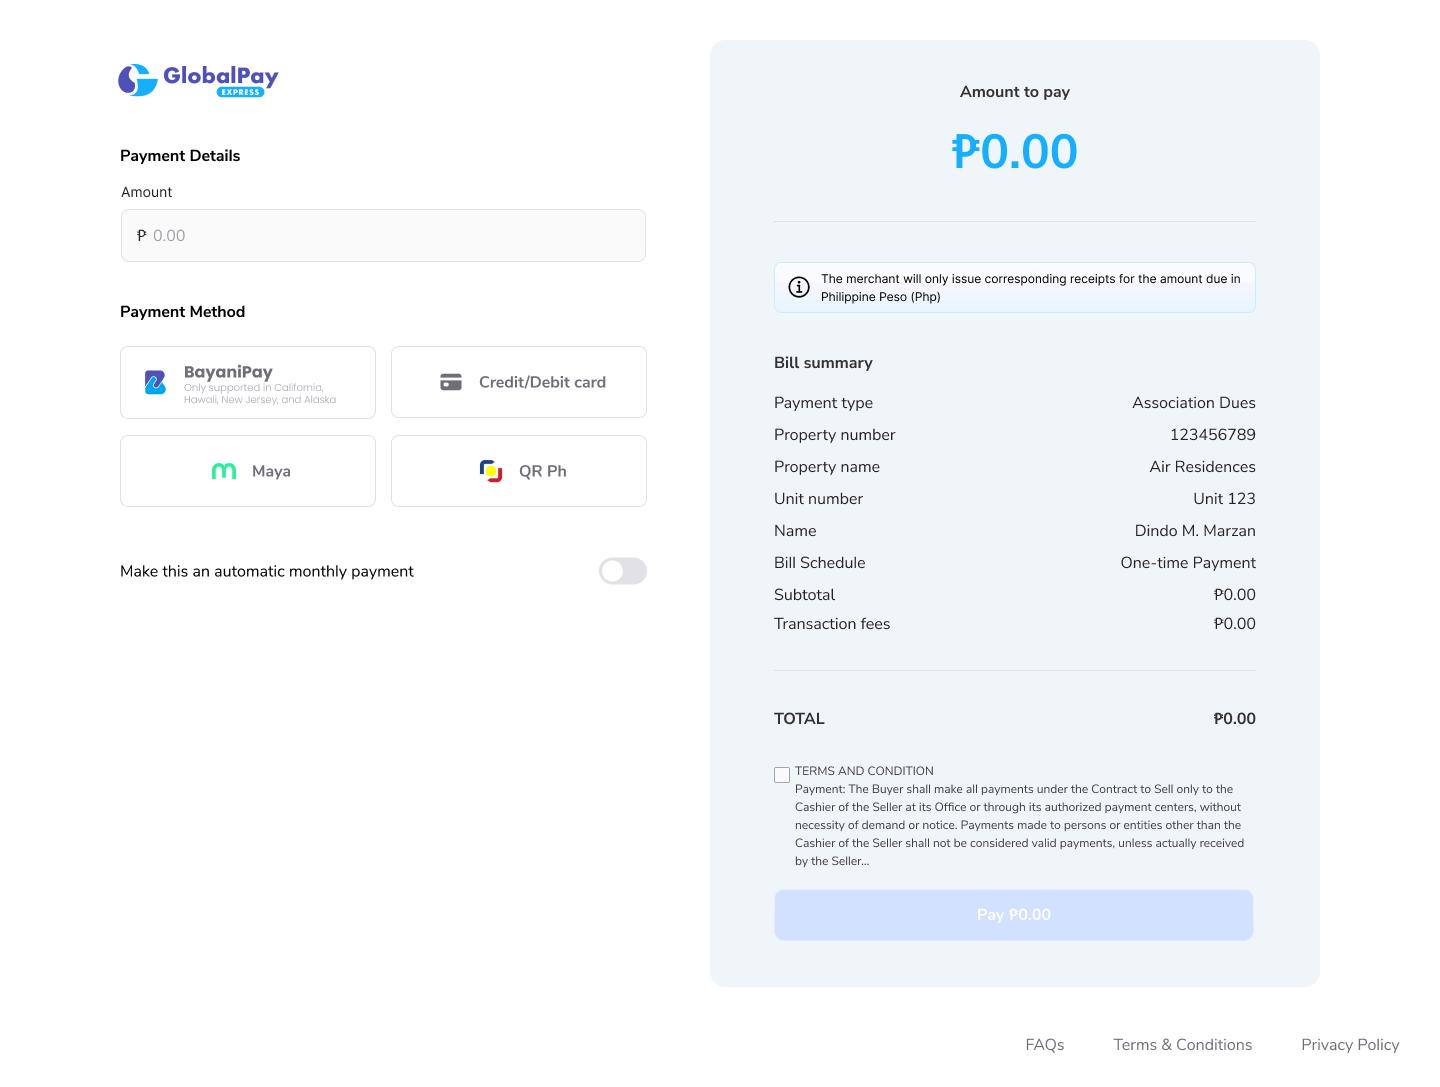Click the credit card icon
This screenshot has height=1087, width=1440.
coord(451,382)
